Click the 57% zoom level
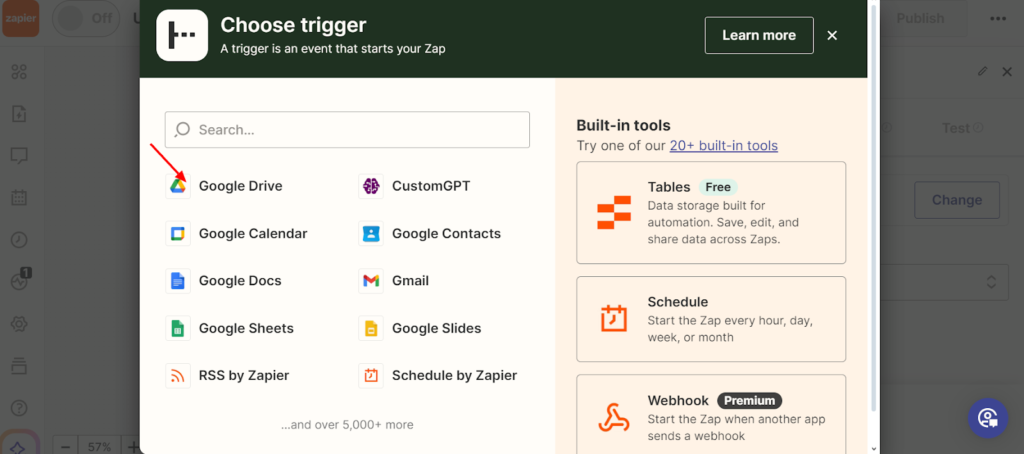 pyautogui.click(x=99, y=447)
